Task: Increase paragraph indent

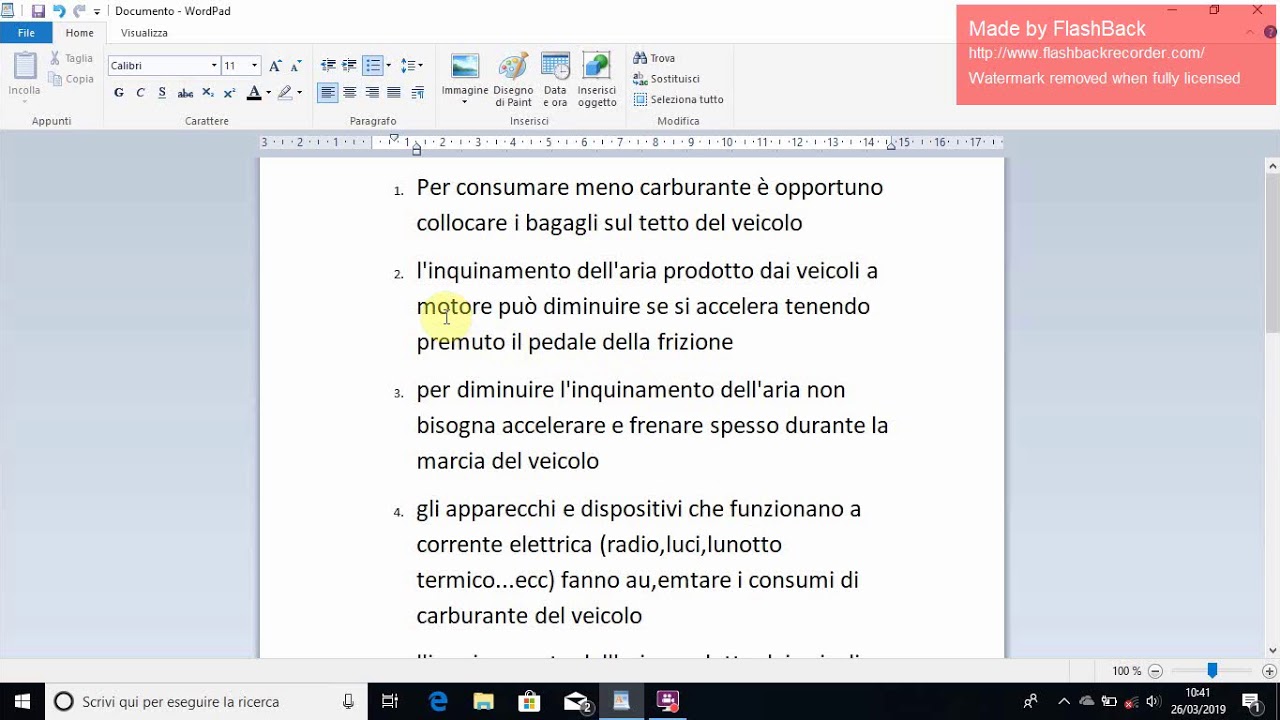Action: 349,66
